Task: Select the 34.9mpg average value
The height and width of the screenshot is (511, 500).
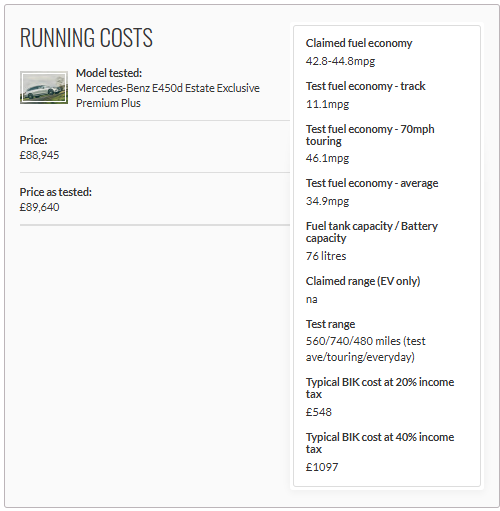Action: (x=327, y=201)
